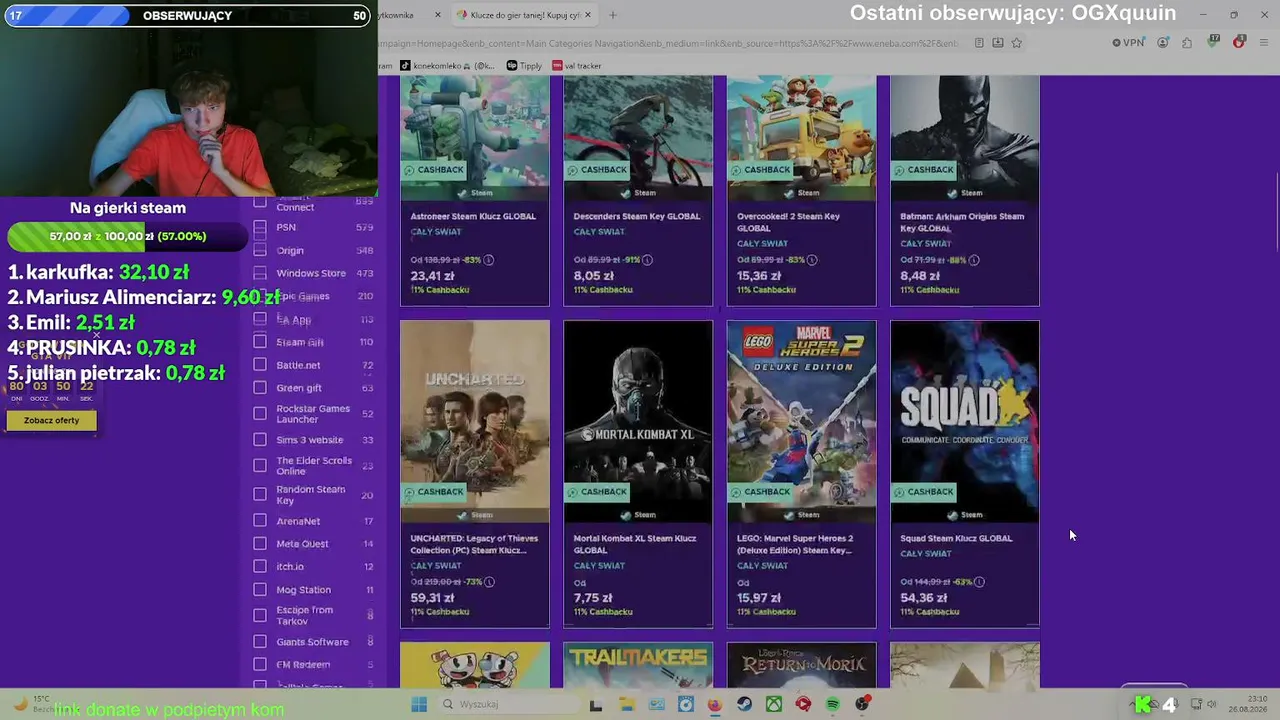Launch Spotify from the taskbar

coord(833,704)
